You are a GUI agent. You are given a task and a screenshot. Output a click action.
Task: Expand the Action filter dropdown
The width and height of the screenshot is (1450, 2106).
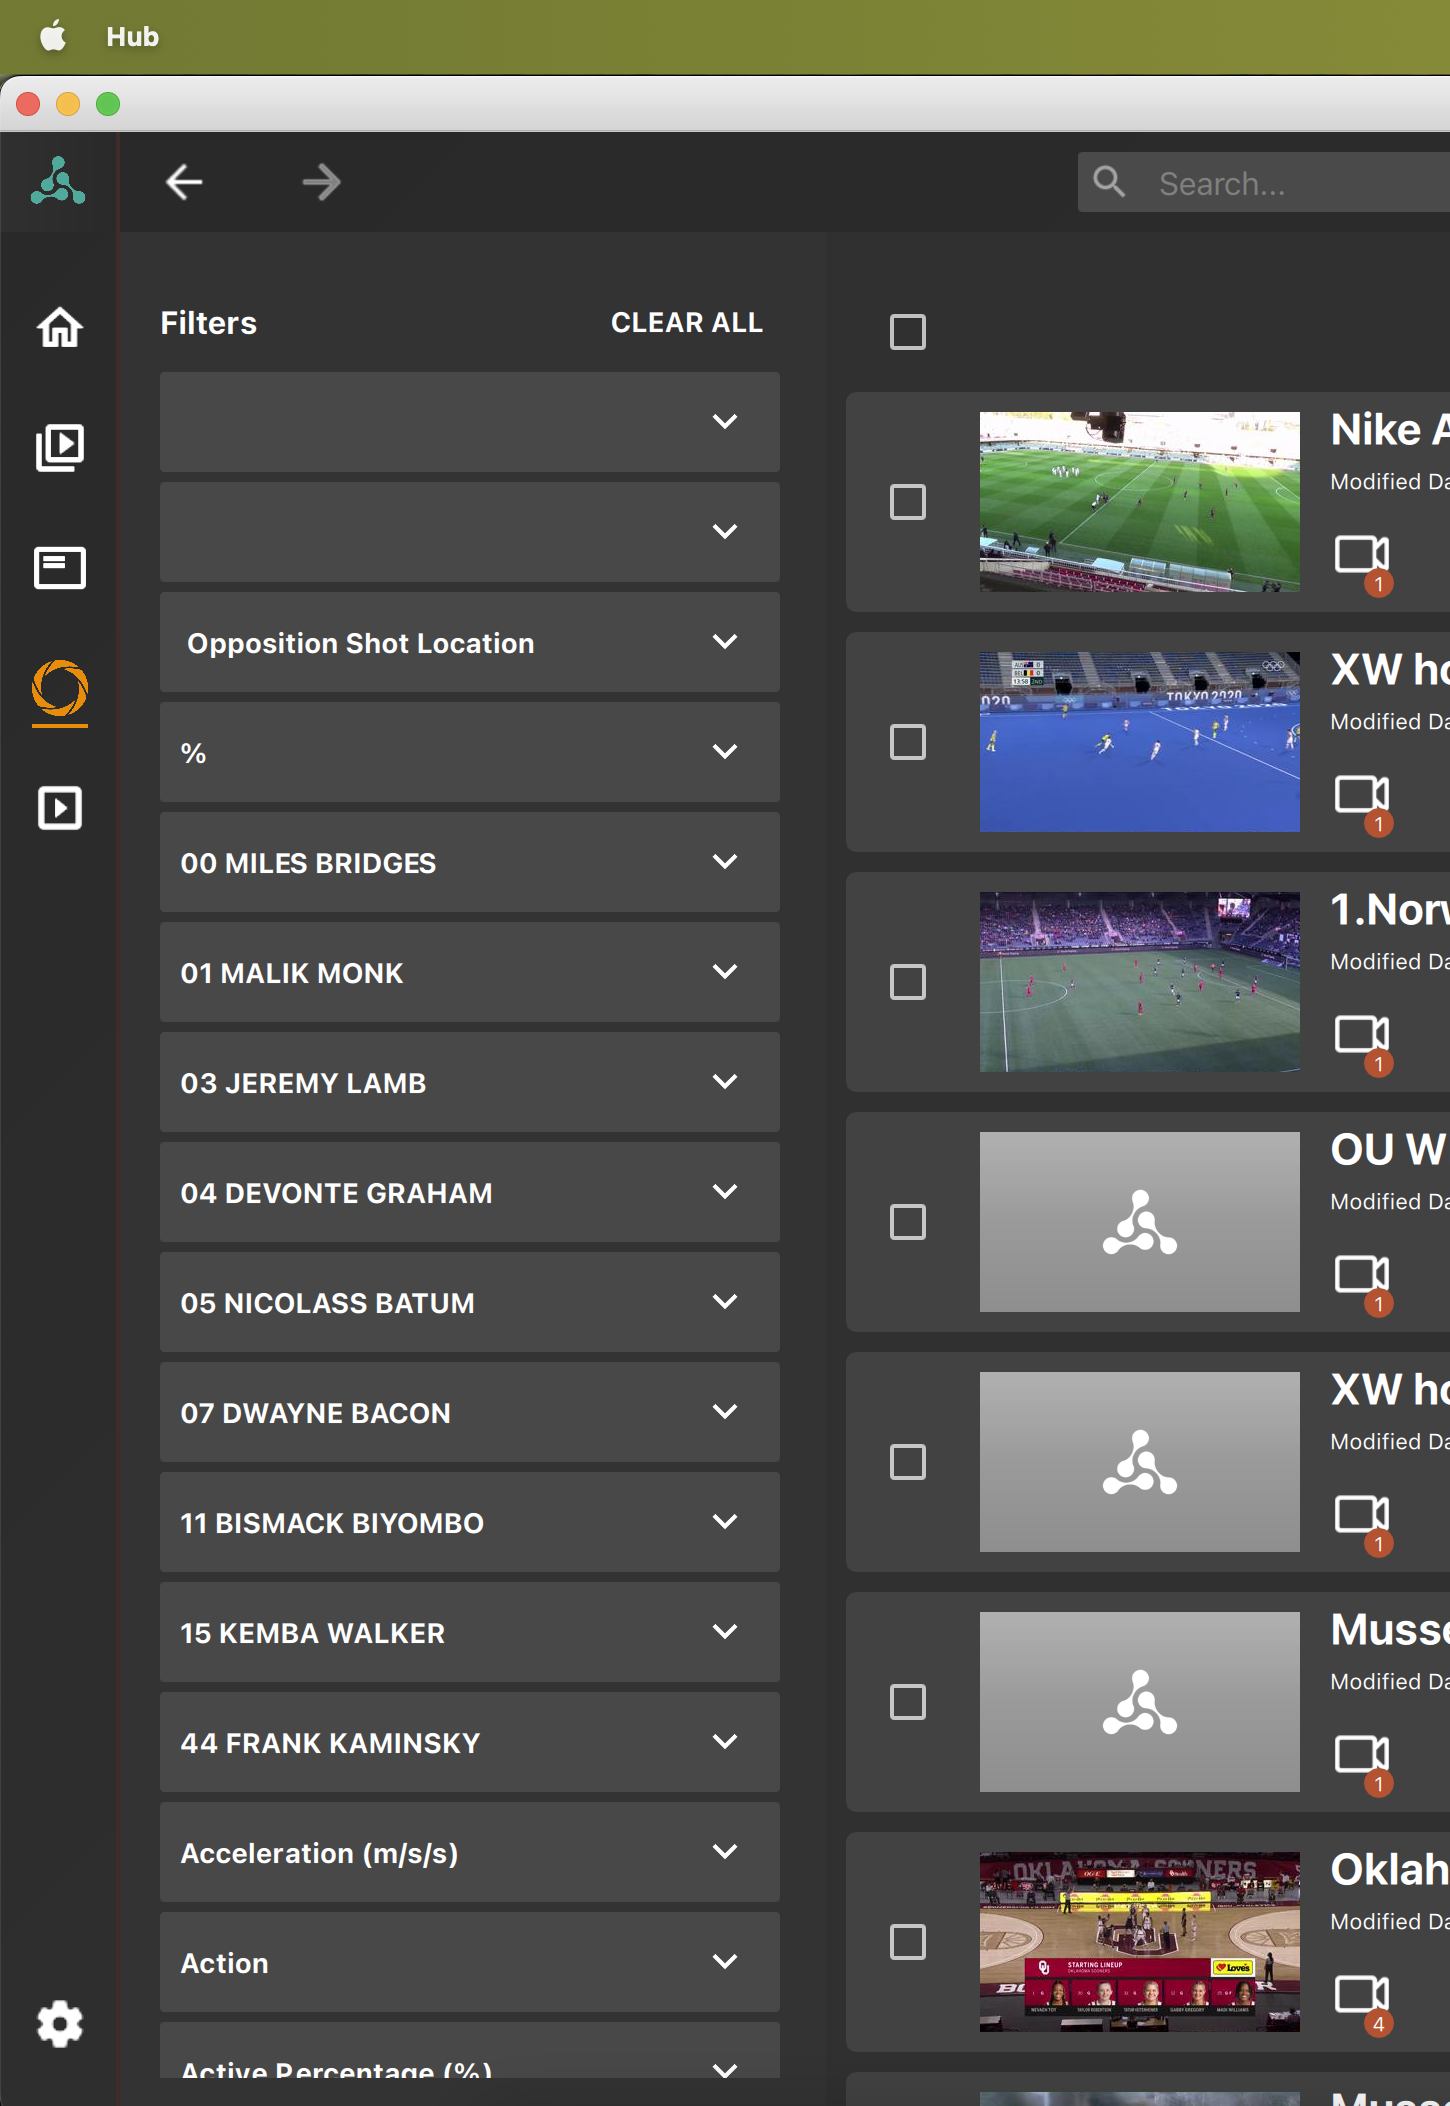[470, 1962]
